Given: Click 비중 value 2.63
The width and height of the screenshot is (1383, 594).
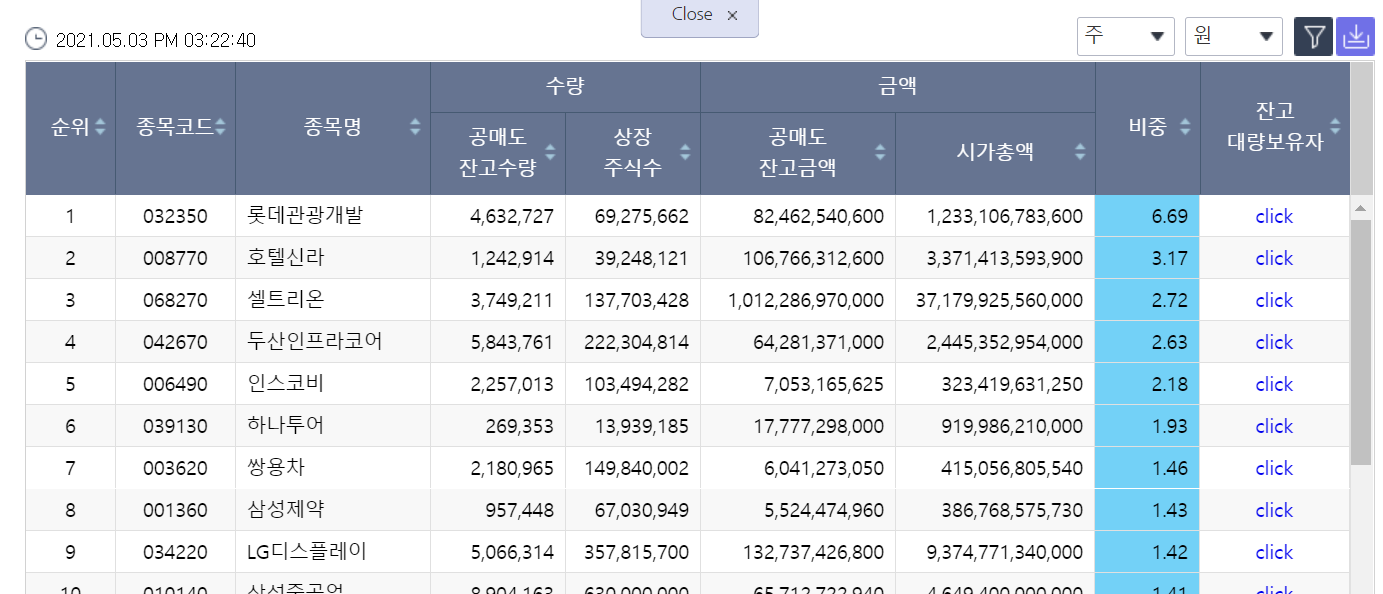Looking at the screenshot, I should point(1169,342).
